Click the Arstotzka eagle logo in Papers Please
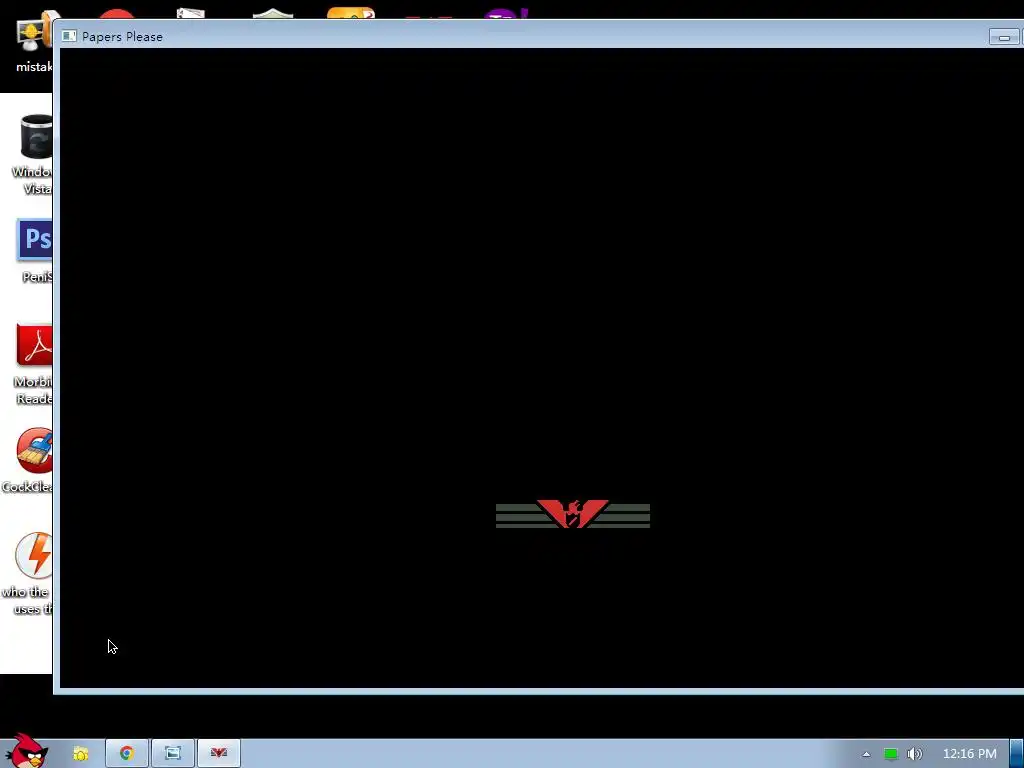 (x=573, y=514)
